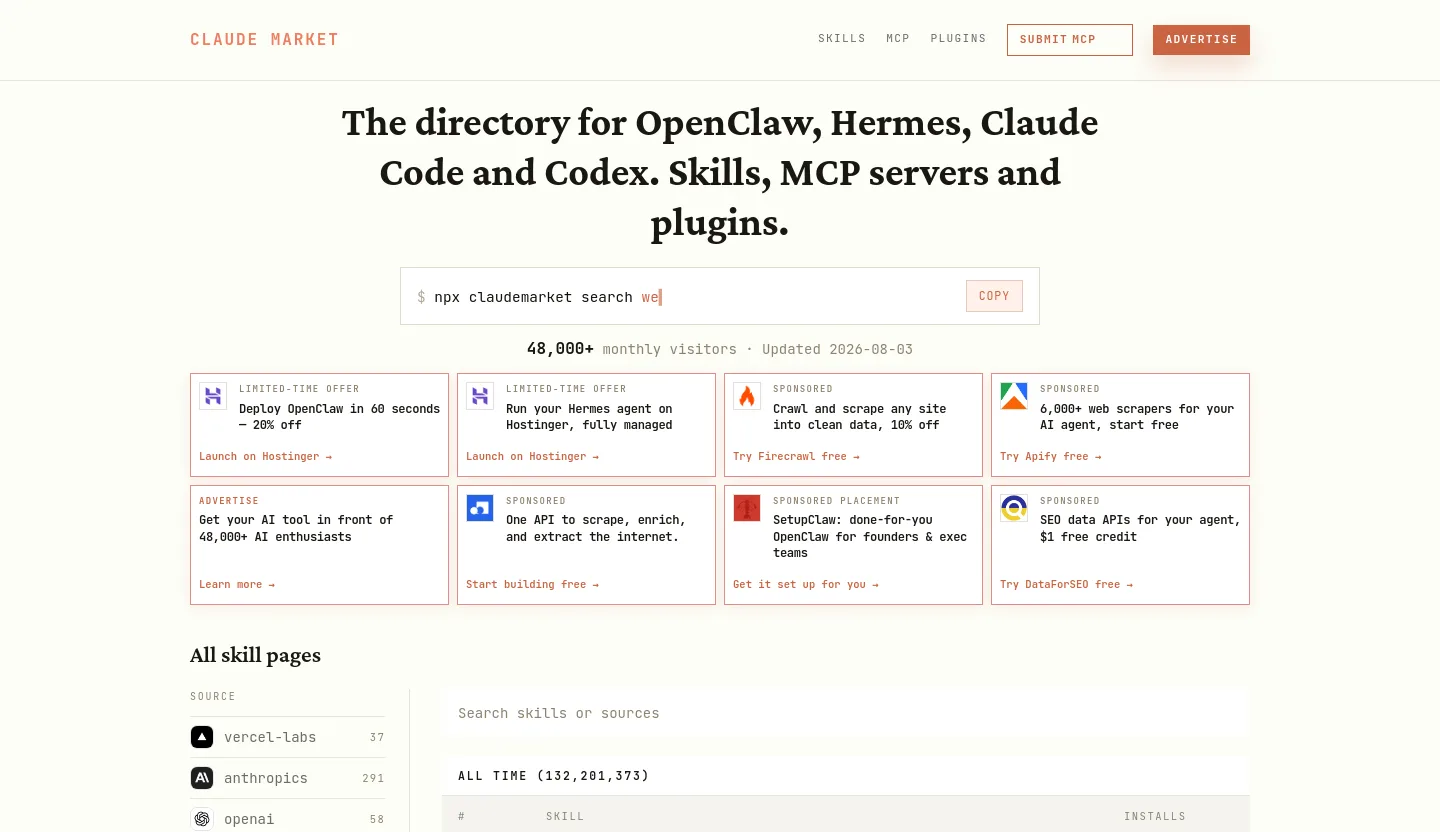Follow the Start building free link
The image size is (1440, 832).
pyautogui.click(x=532, y=585)
